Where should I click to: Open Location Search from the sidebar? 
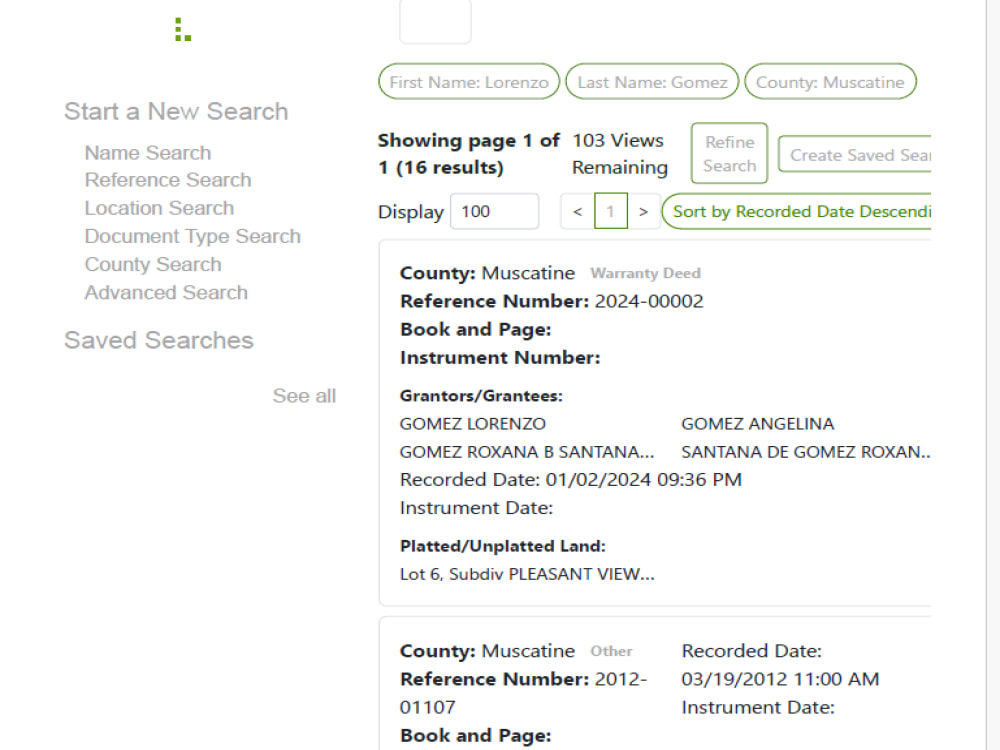pos(159,208)
